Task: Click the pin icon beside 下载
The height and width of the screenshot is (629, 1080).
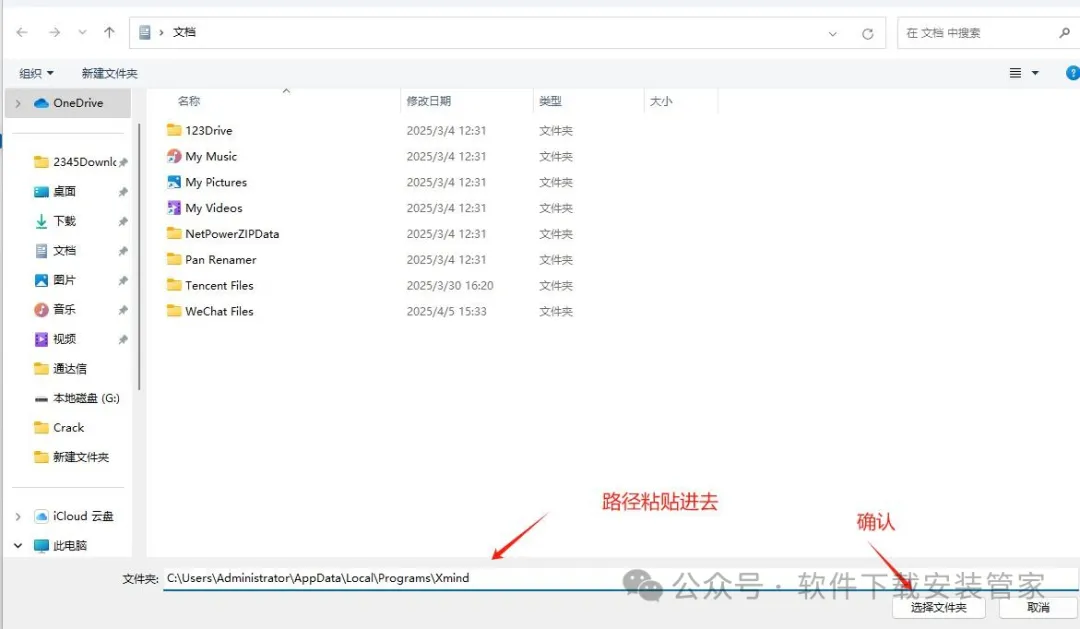Action: click(x=123, y=221)
